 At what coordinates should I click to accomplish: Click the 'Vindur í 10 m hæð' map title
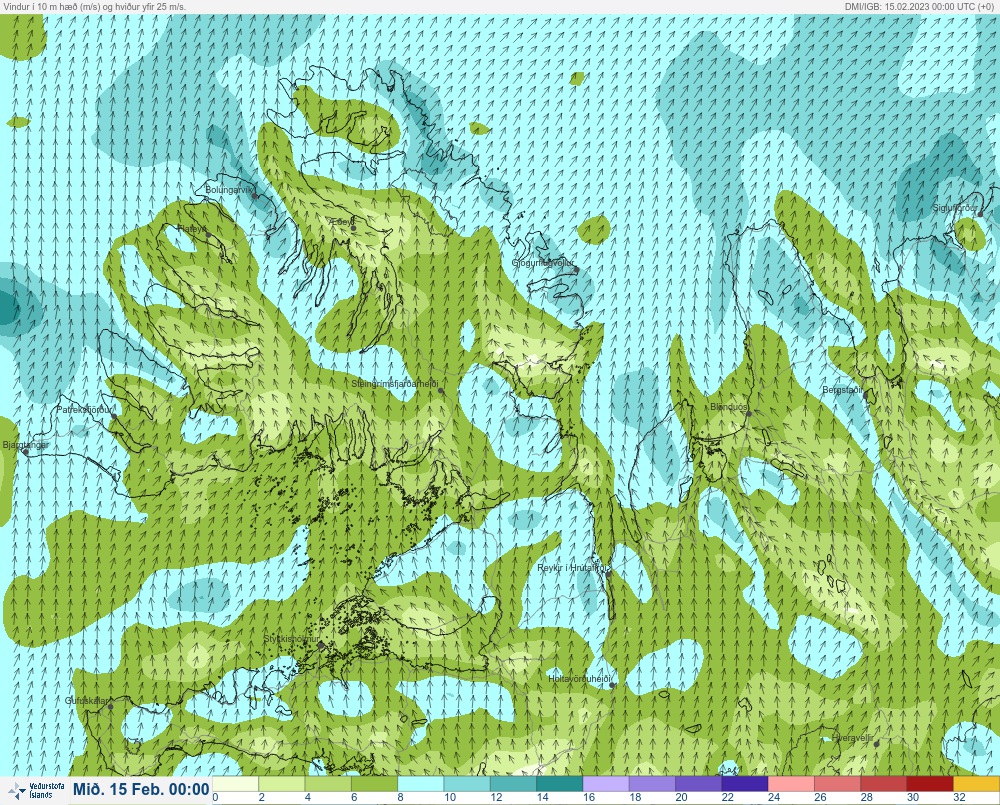coord(94,6)
